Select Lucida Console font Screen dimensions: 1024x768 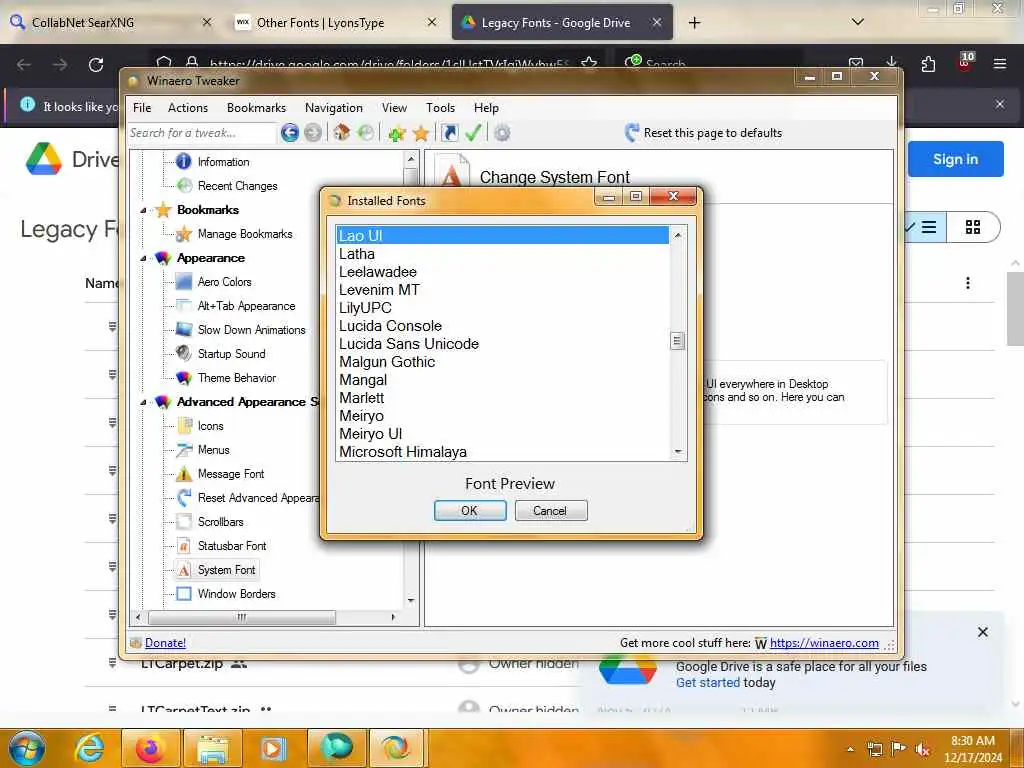tap(502, 326)
